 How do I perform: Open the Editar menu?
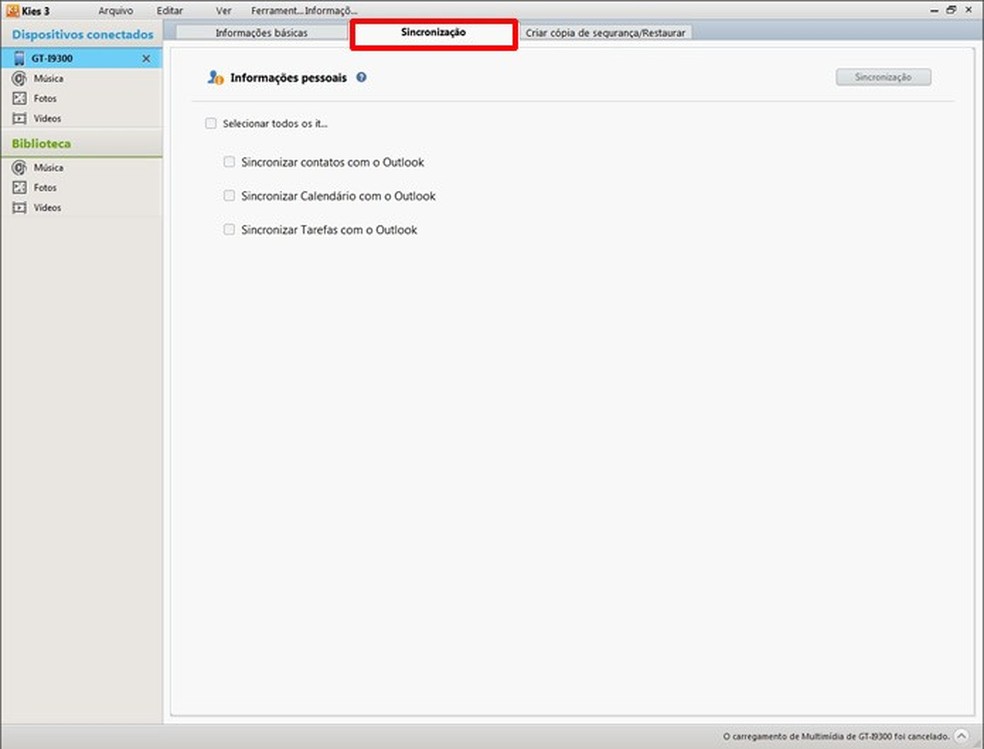[x=169, y=11]
